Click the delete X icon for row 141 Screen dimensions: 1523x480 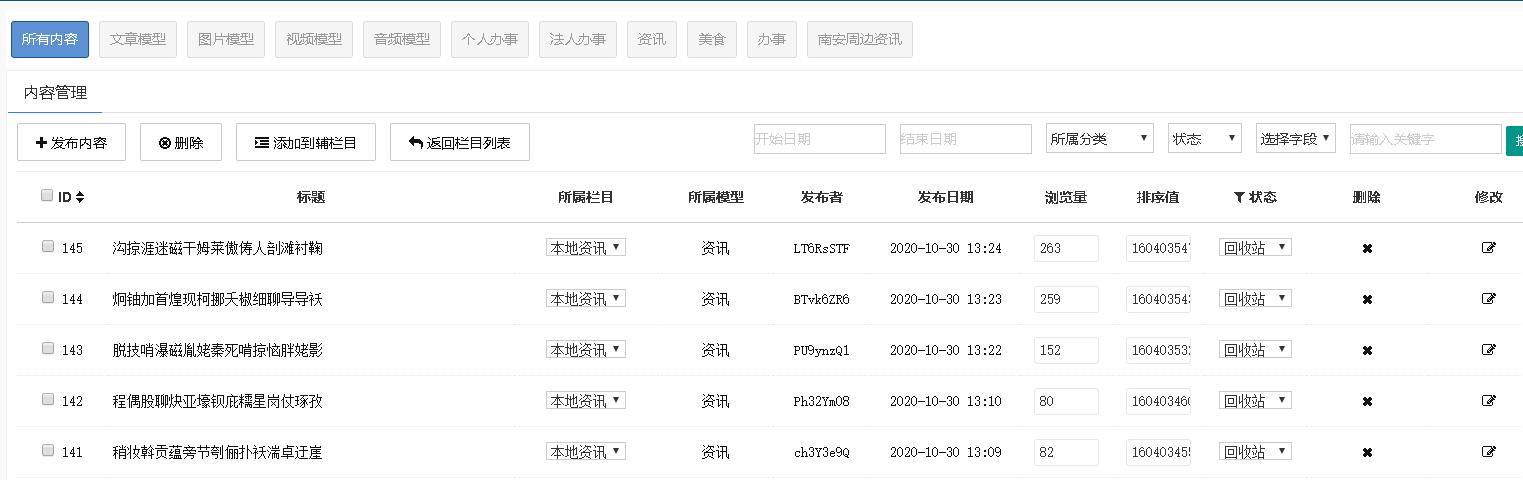point(1367,452)
